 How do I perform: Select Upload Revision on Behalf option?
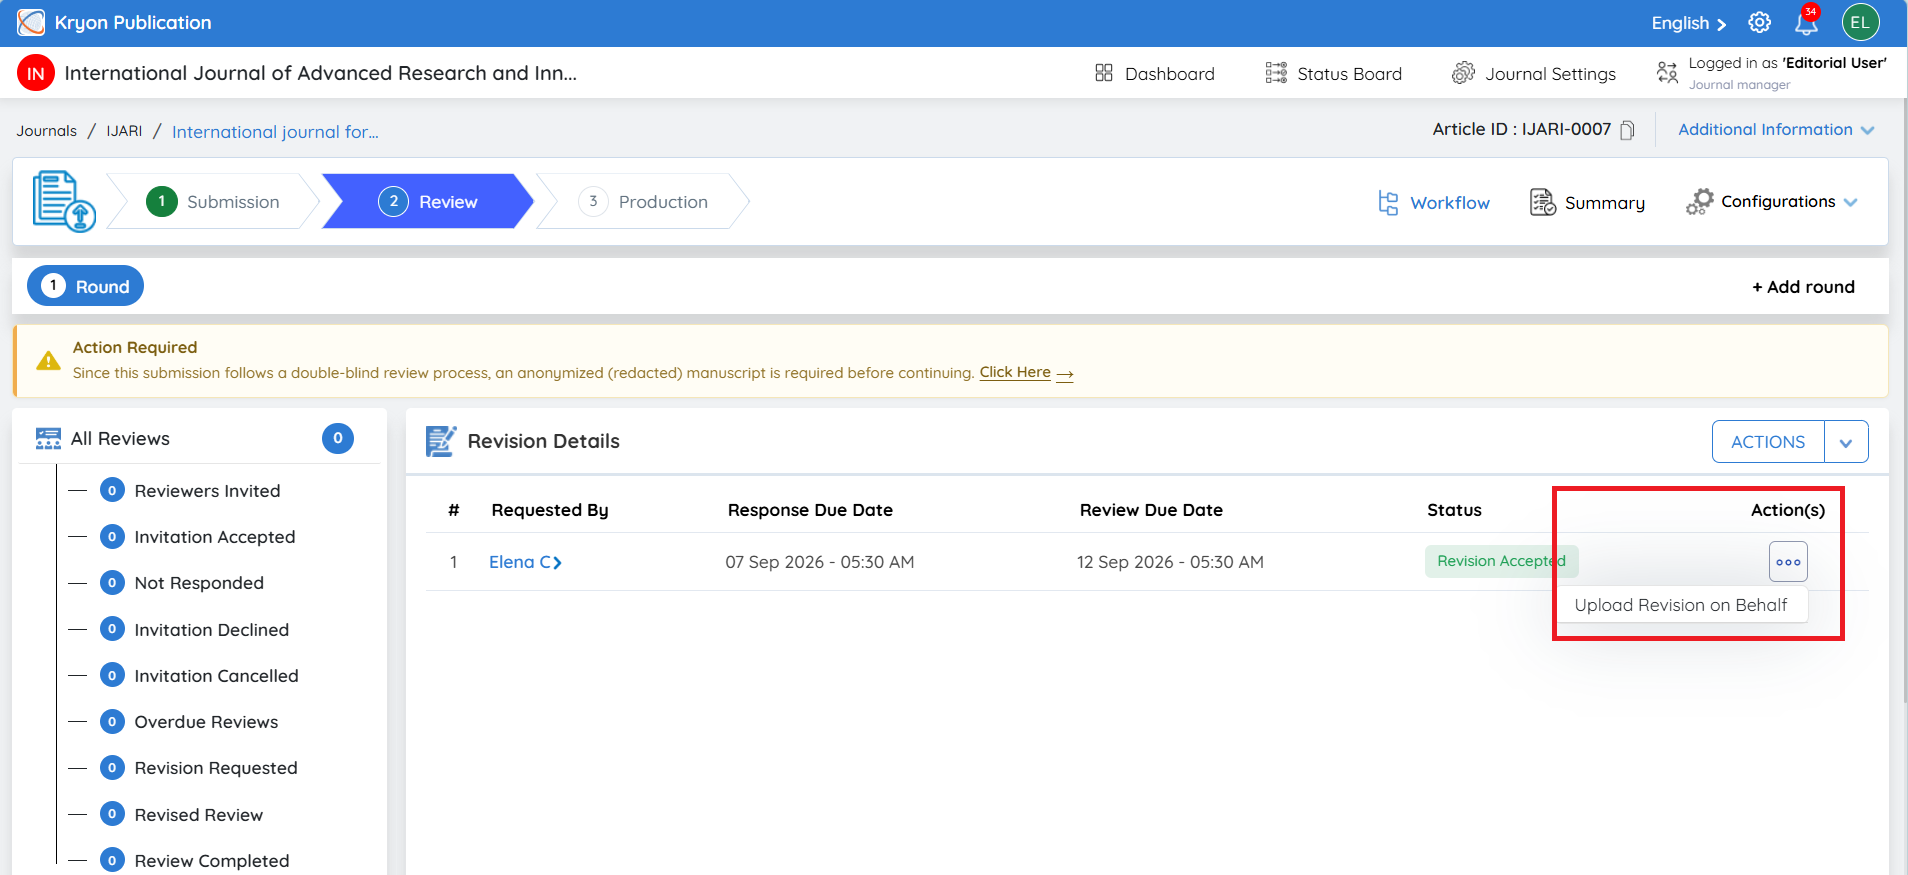[x=1680, y=605]
